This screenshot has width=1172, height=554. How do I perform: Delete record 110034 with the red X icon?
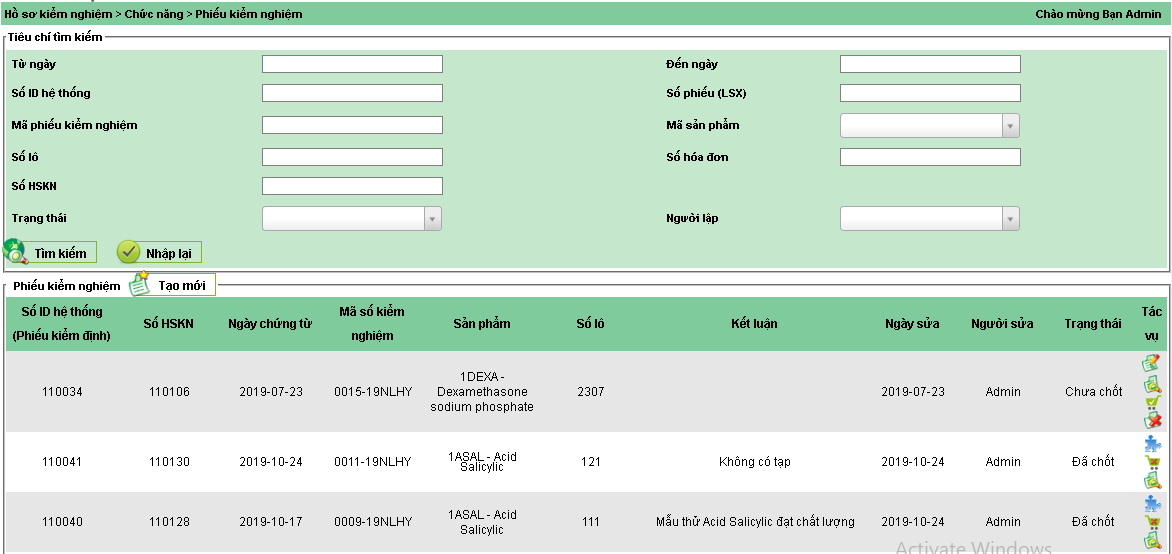tap(1152, 420)
